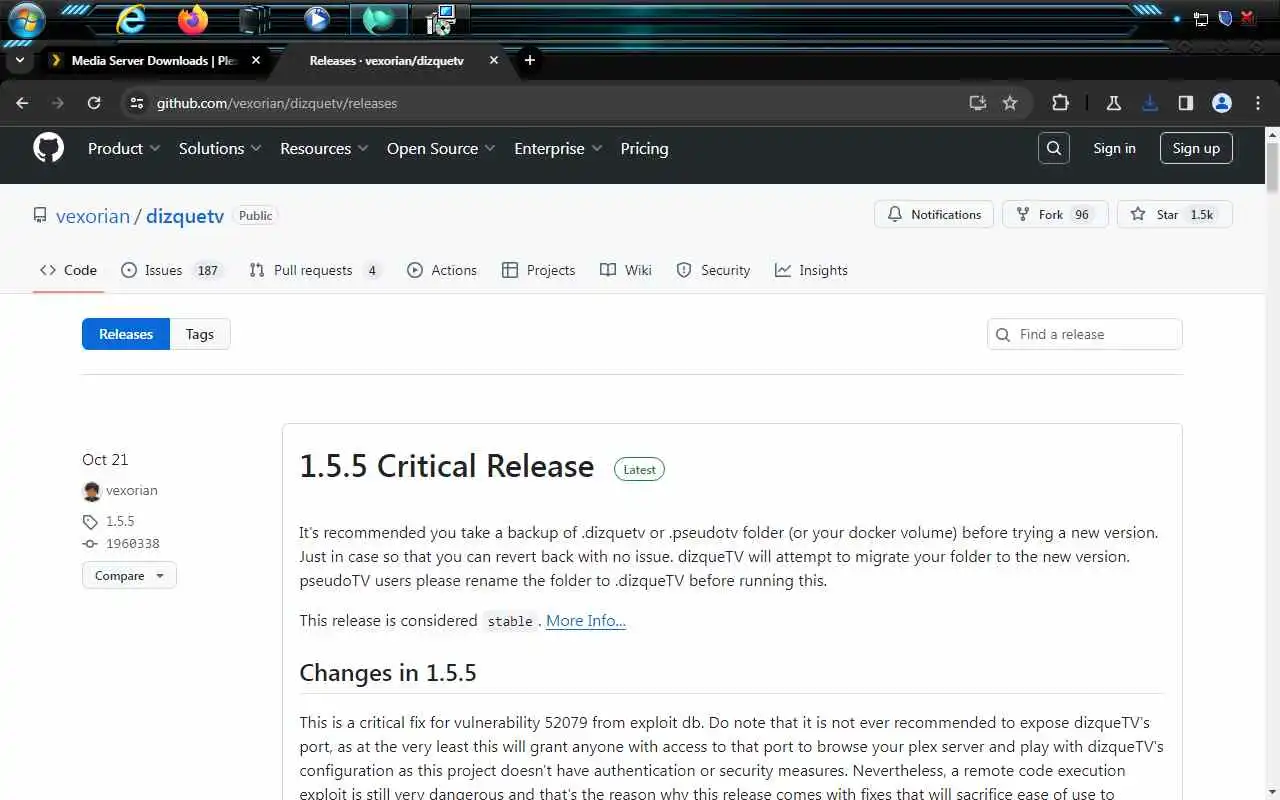Click Sign in

coord(1114,148)
